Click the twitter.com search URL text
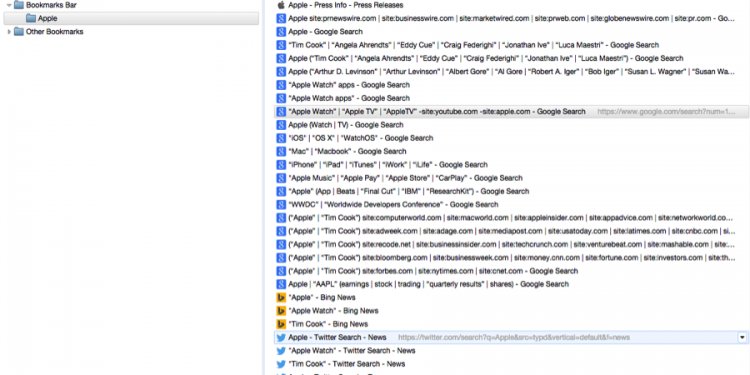 pos(514,337)
